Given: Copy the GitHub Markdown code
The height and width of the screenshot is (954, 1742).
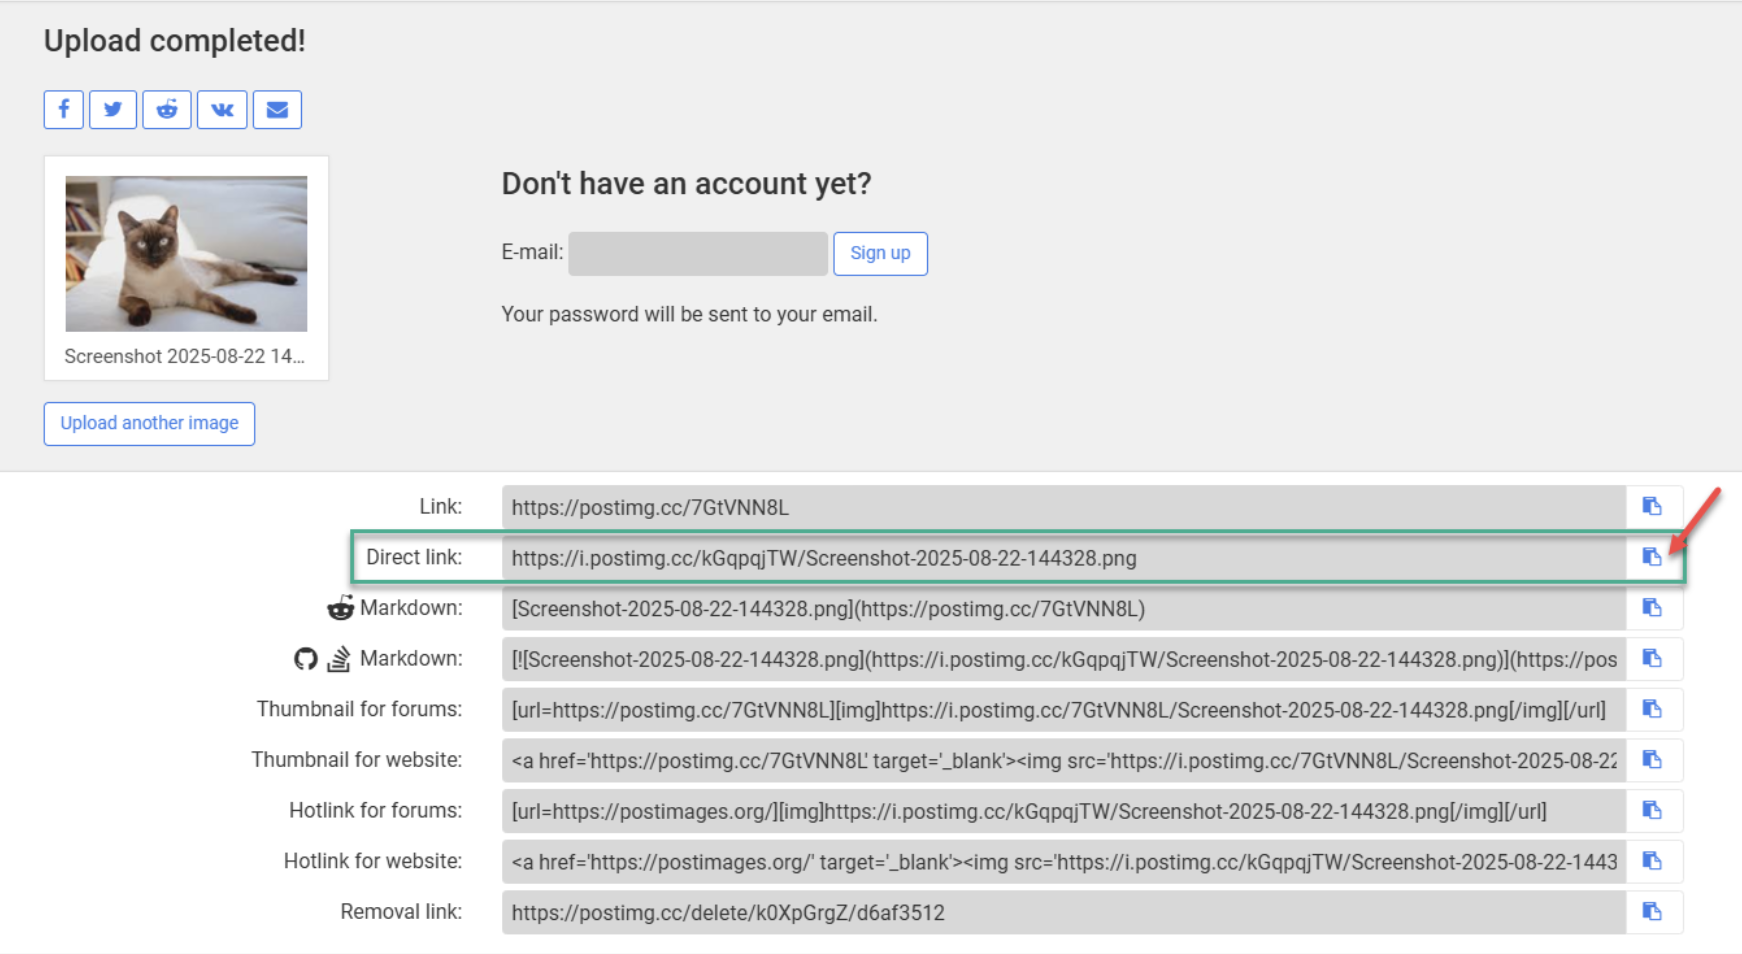Looking at the screenshot, I should pos(1652,659).
